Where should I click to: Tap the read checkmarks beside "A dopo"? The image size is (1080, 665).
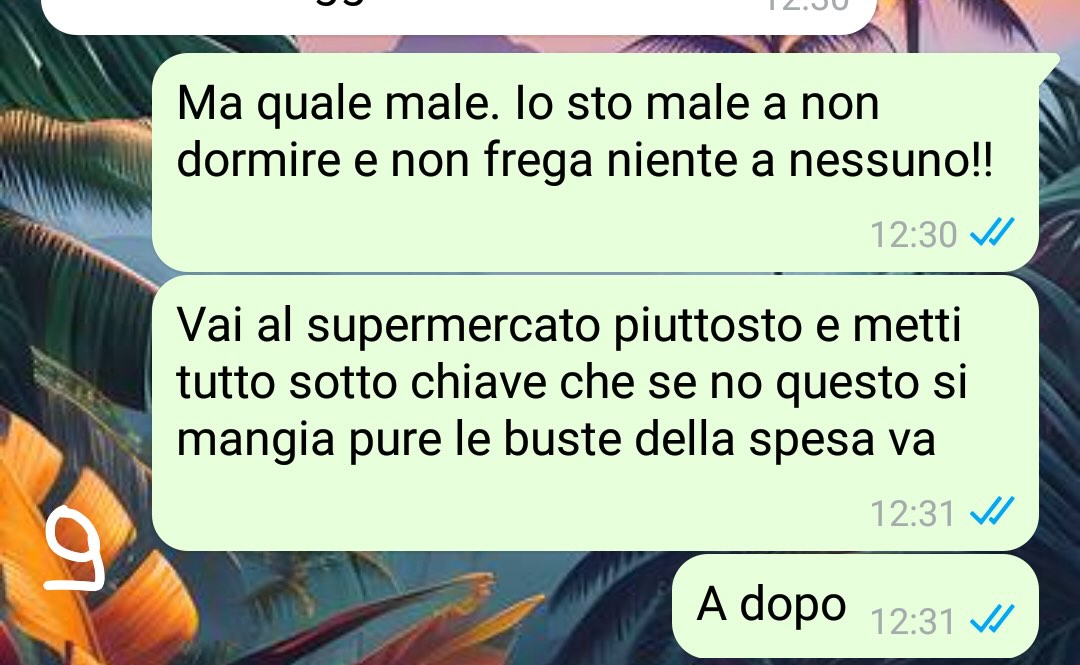(992, 619)
